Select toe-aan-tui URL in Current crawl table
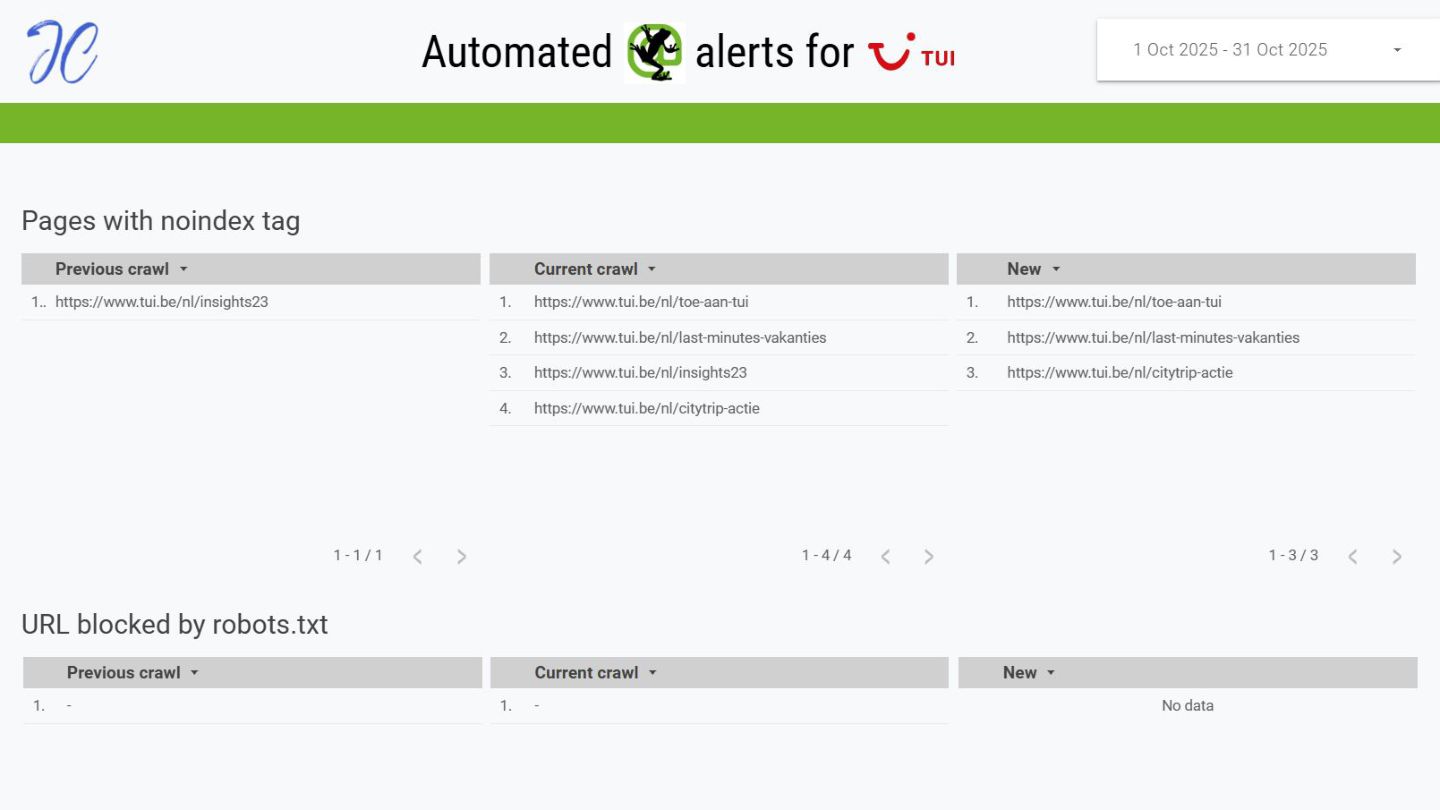The height and width of the screenshot is (810, 1440). click(x=641, y=302)
